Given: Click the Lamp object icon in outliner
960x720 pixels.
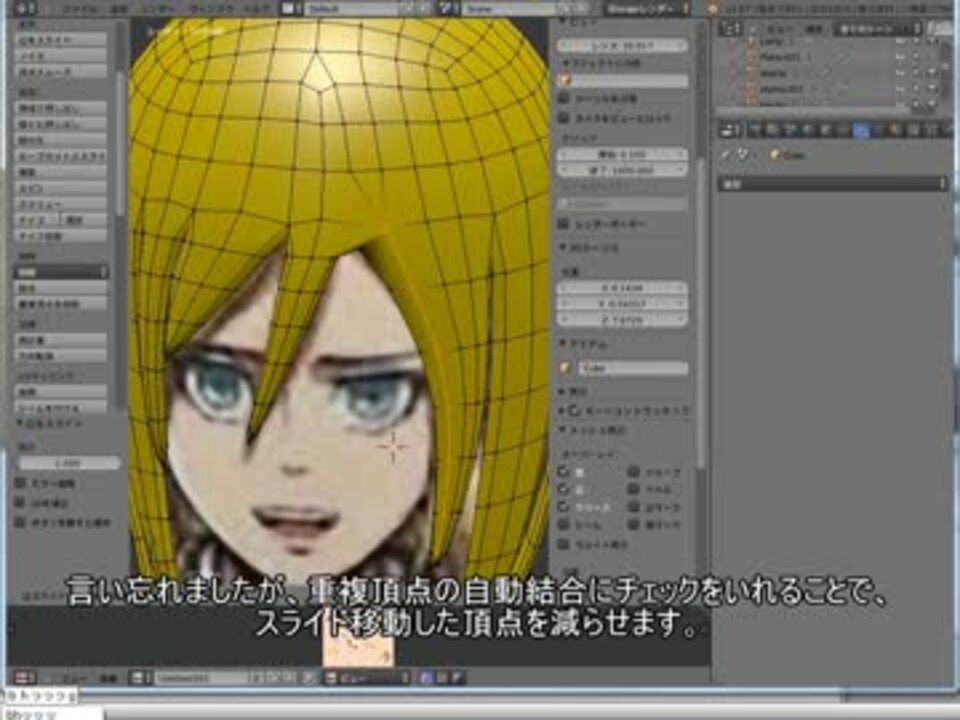Looking at the screenshot, I should (x=751, y=42).
